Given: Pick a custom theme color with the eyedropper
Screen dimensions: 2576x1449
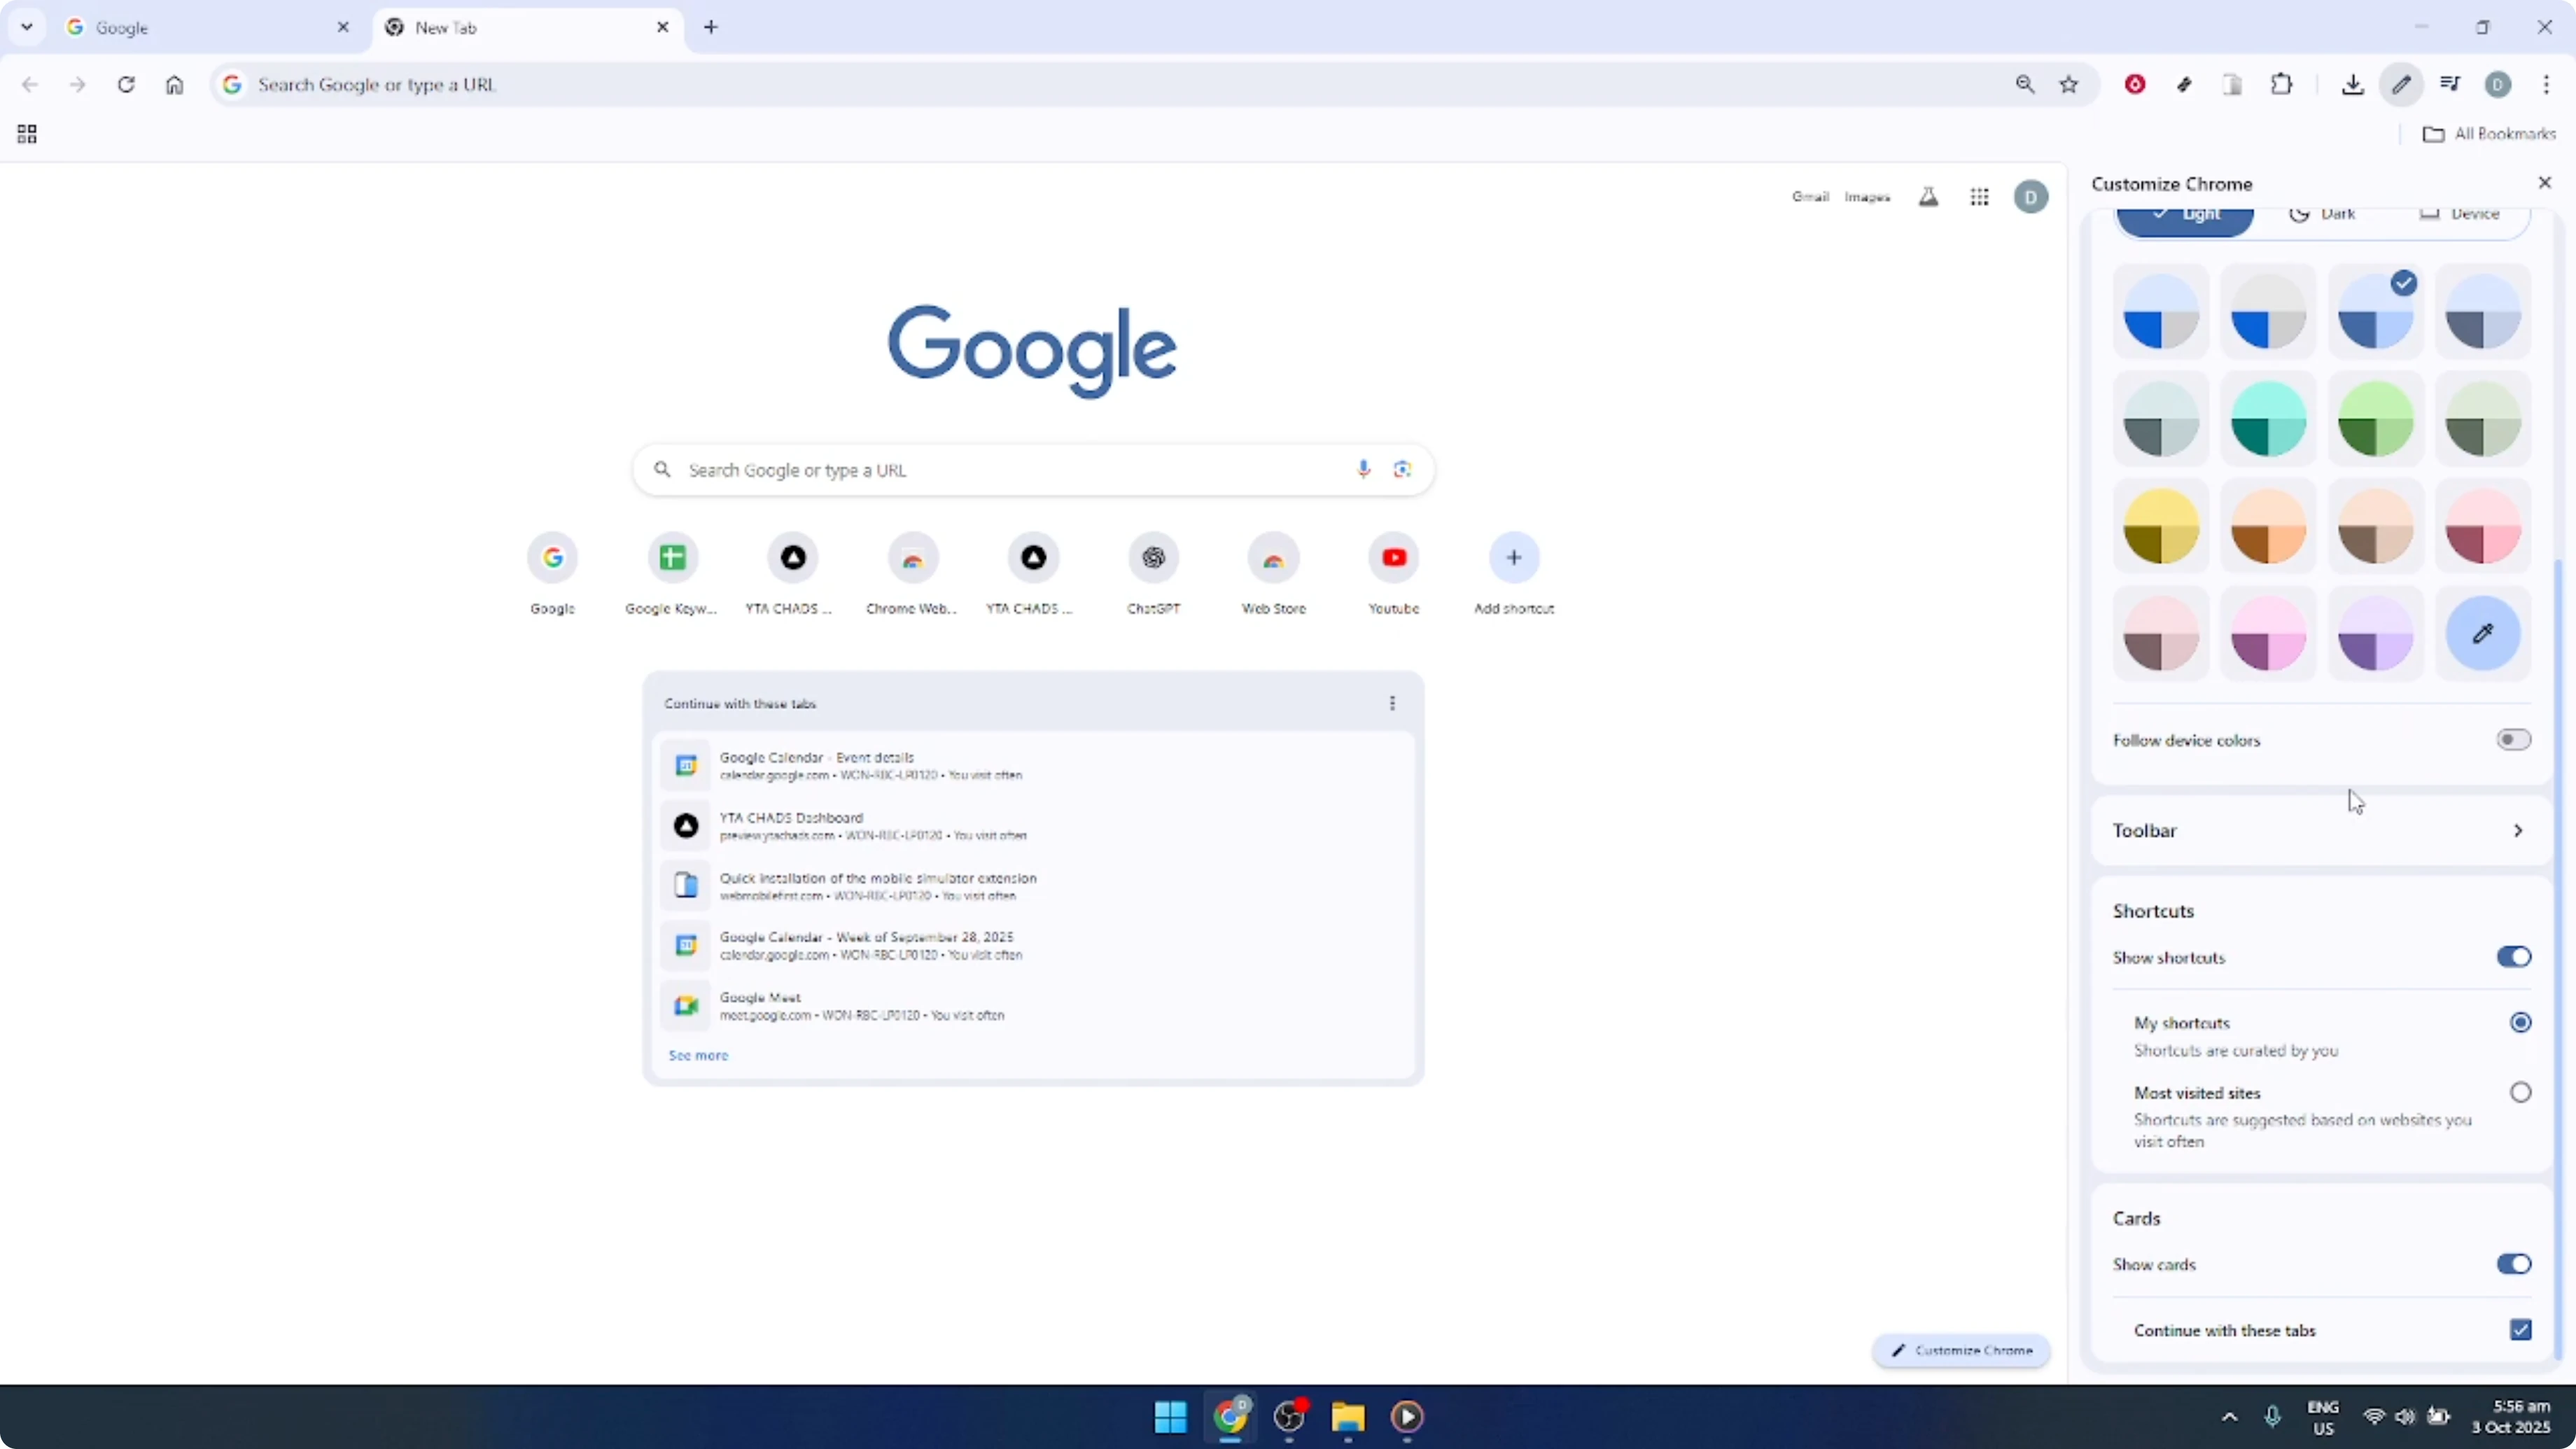Looking at the screenshot, I should pos(2484,633).
